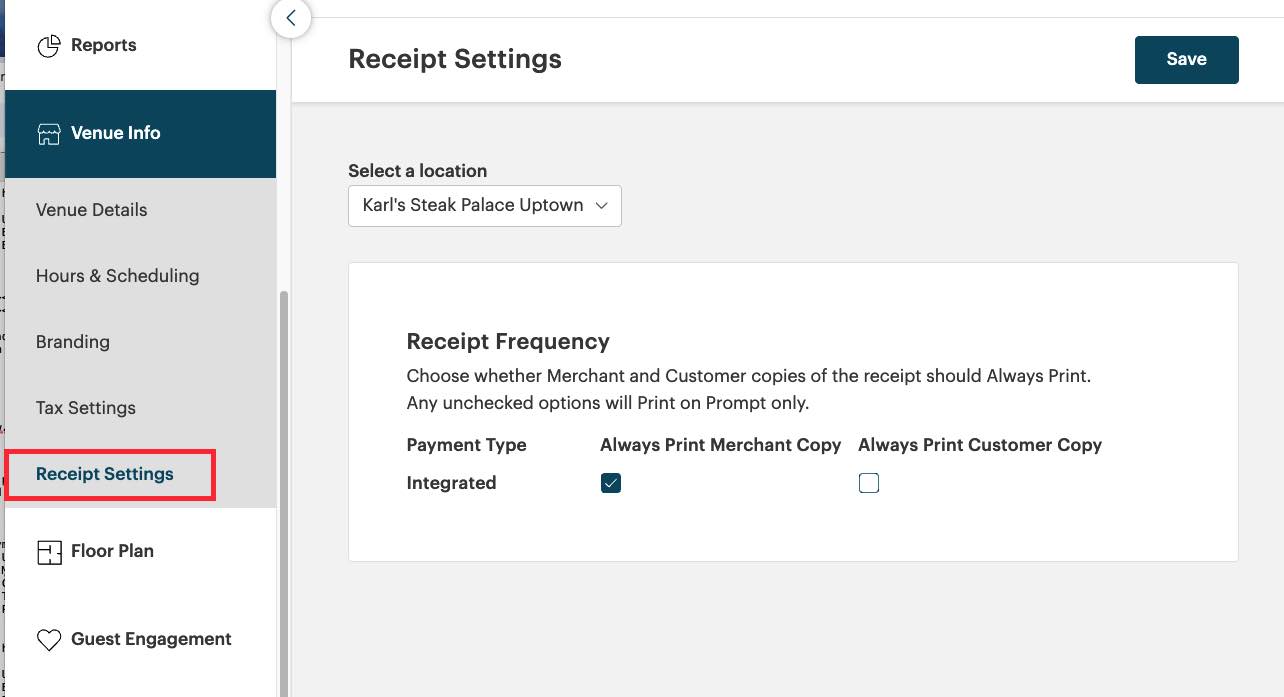Click the Save button

(1186, 59)
